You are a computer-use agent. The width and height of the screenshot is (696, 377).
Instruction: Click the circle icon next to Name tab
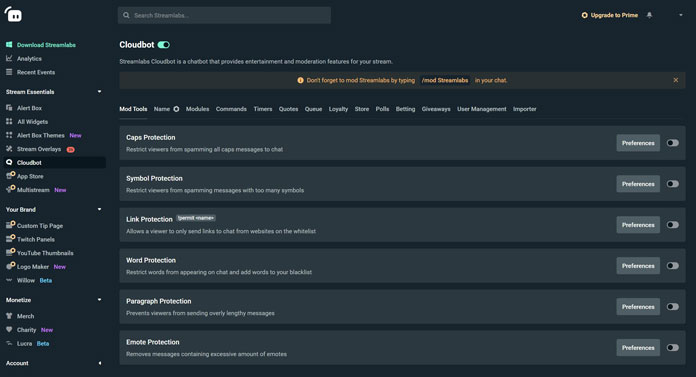[176, 109]
